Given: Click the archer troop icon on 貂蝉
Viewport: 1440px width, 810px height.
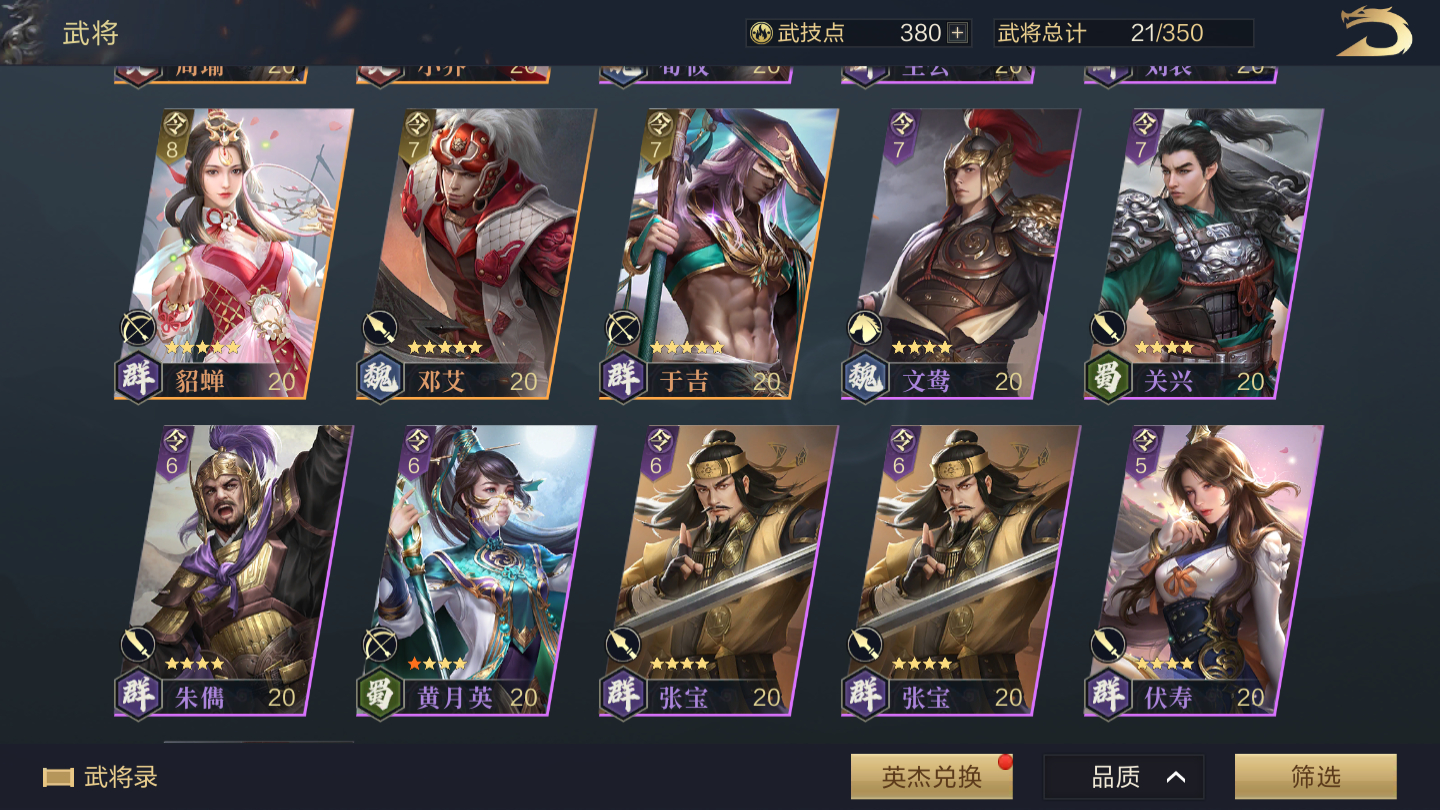Looking at the screenshot, I should 138,327.
